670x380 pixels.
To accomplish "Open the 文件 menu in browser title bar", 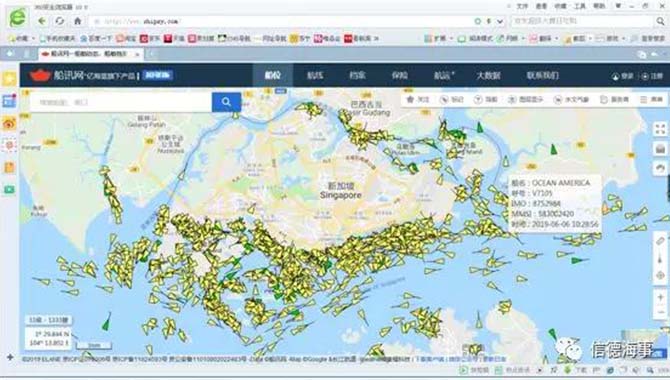I will (x=522, y=6).
